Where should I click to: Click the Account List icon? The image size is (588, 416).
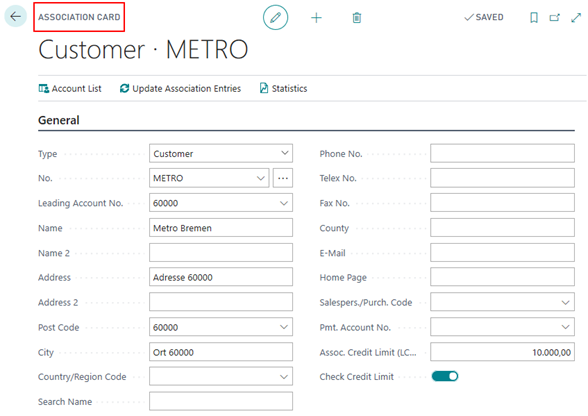[44, 89]
